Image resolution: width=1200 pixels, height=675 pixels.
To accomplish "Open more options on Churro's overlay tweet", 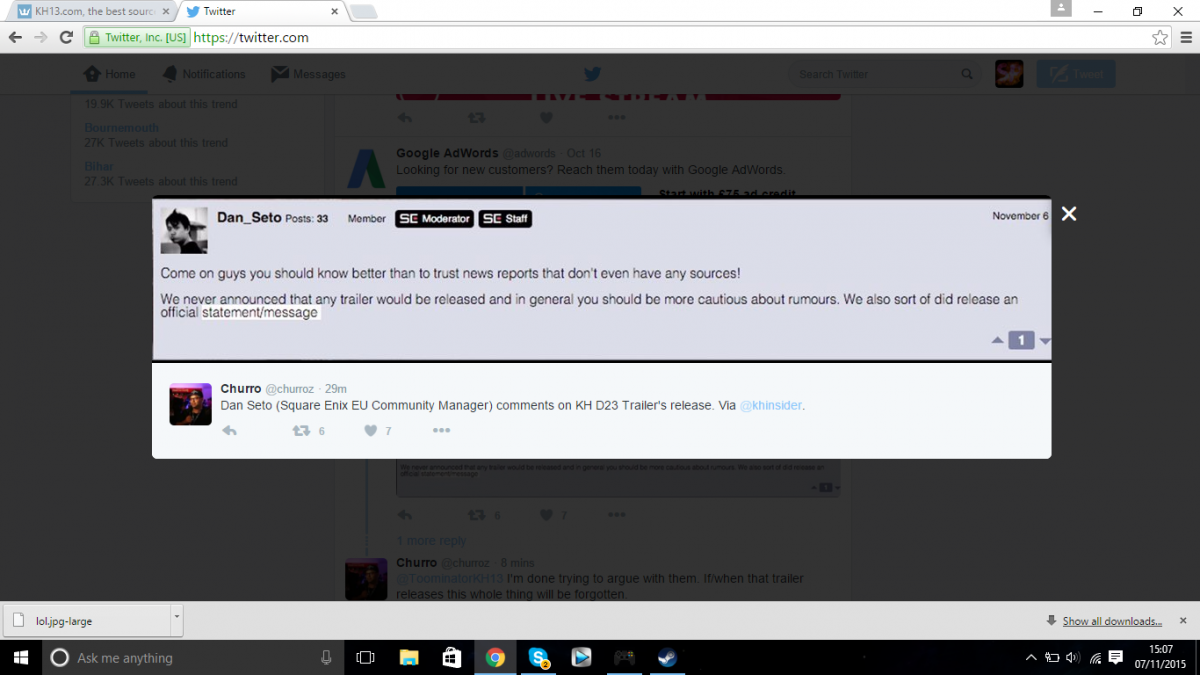I will (x=441, y=431).
